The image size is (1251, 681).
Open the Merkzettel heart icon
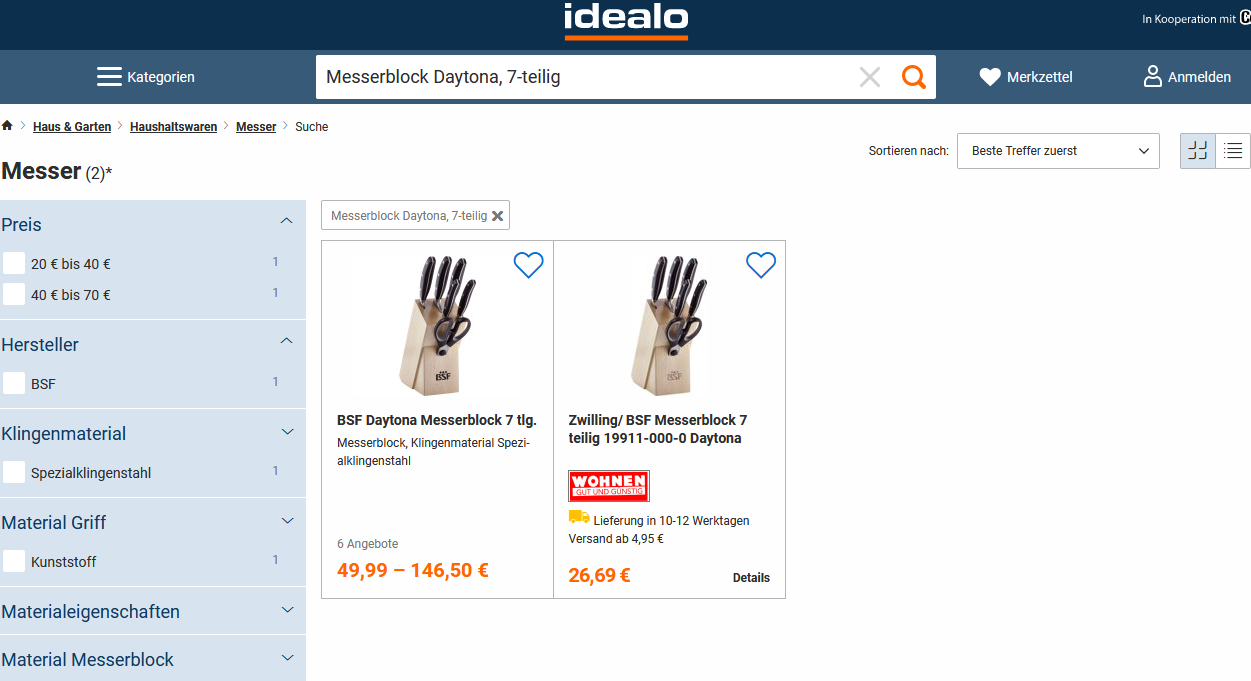990,77
